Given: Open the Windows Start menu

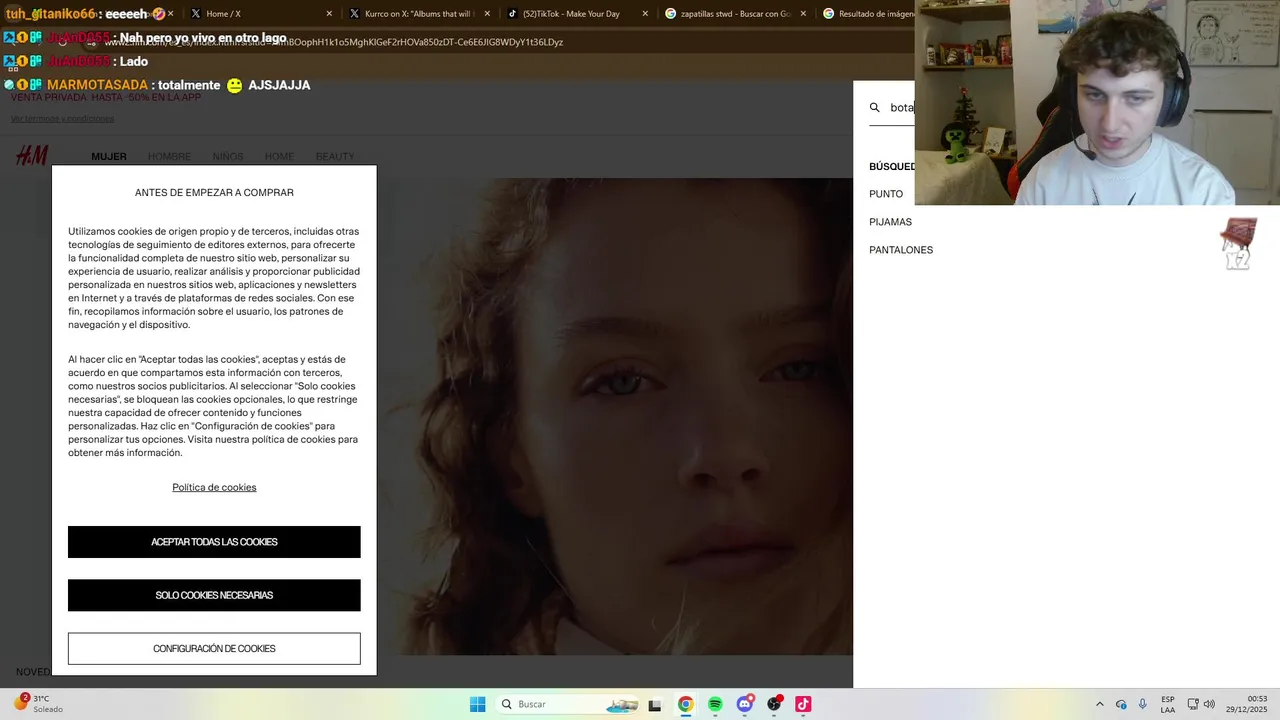Looking at the screenshot, I should [x=478, y=704].
